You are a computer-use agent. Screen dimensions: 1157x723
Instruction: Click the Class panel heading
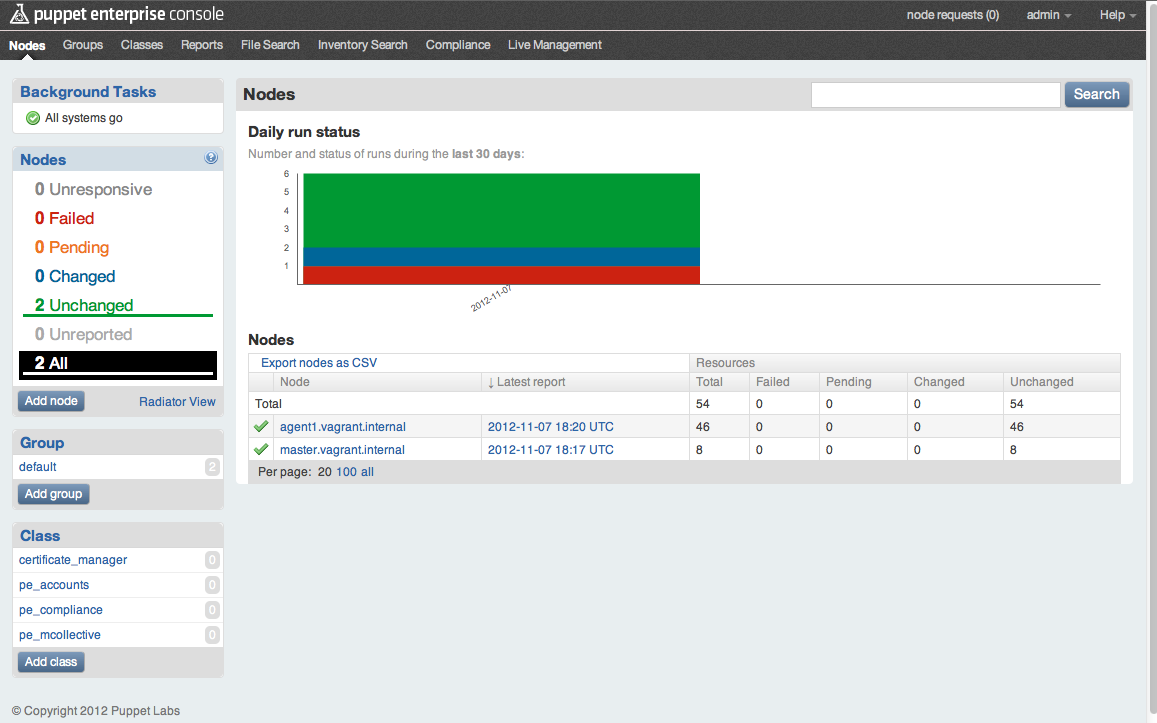tap(40, 536)
